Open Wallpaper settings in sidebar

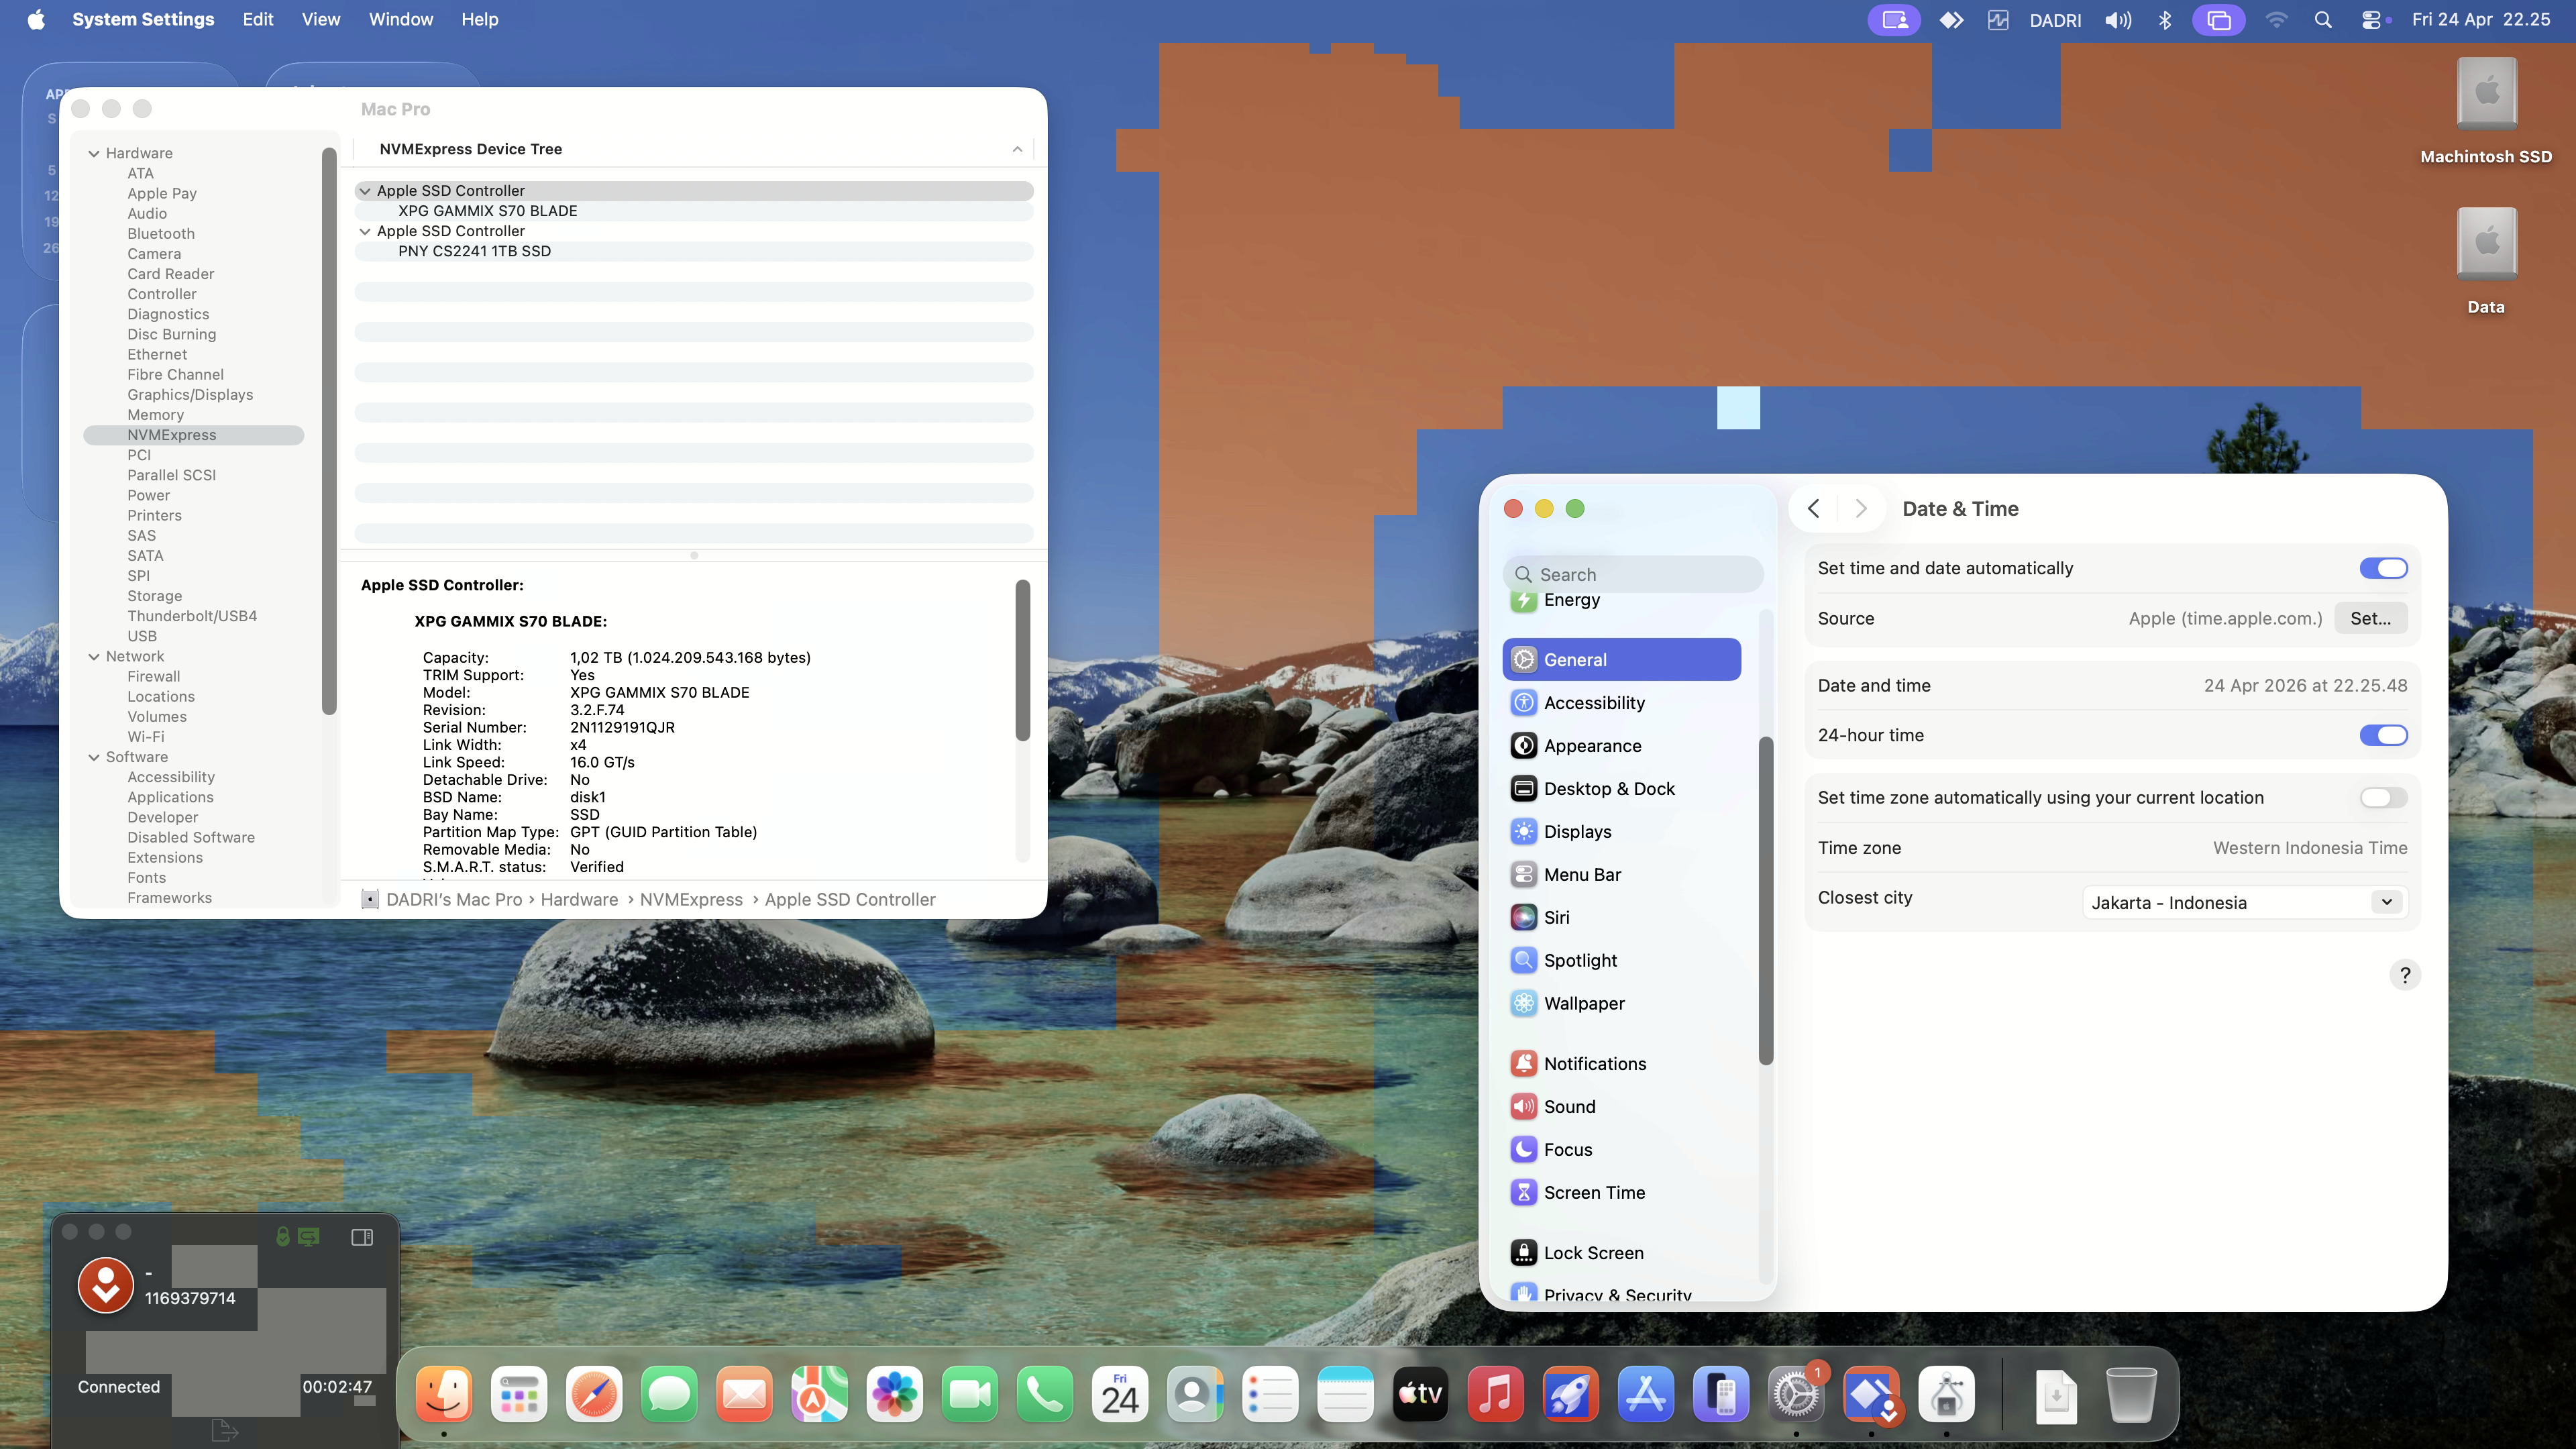(x=1621, y=1003)
